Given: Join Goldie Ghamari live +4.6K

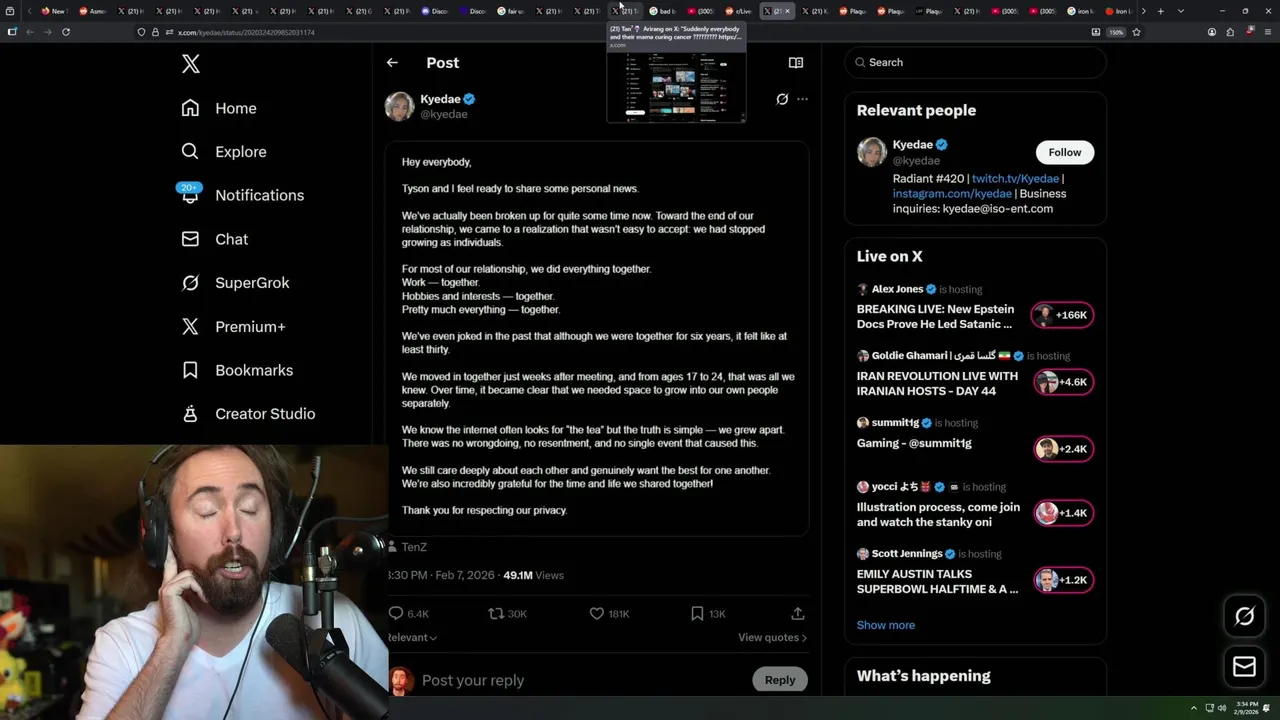Looking at the screenshot, I should pos(1062,382).
